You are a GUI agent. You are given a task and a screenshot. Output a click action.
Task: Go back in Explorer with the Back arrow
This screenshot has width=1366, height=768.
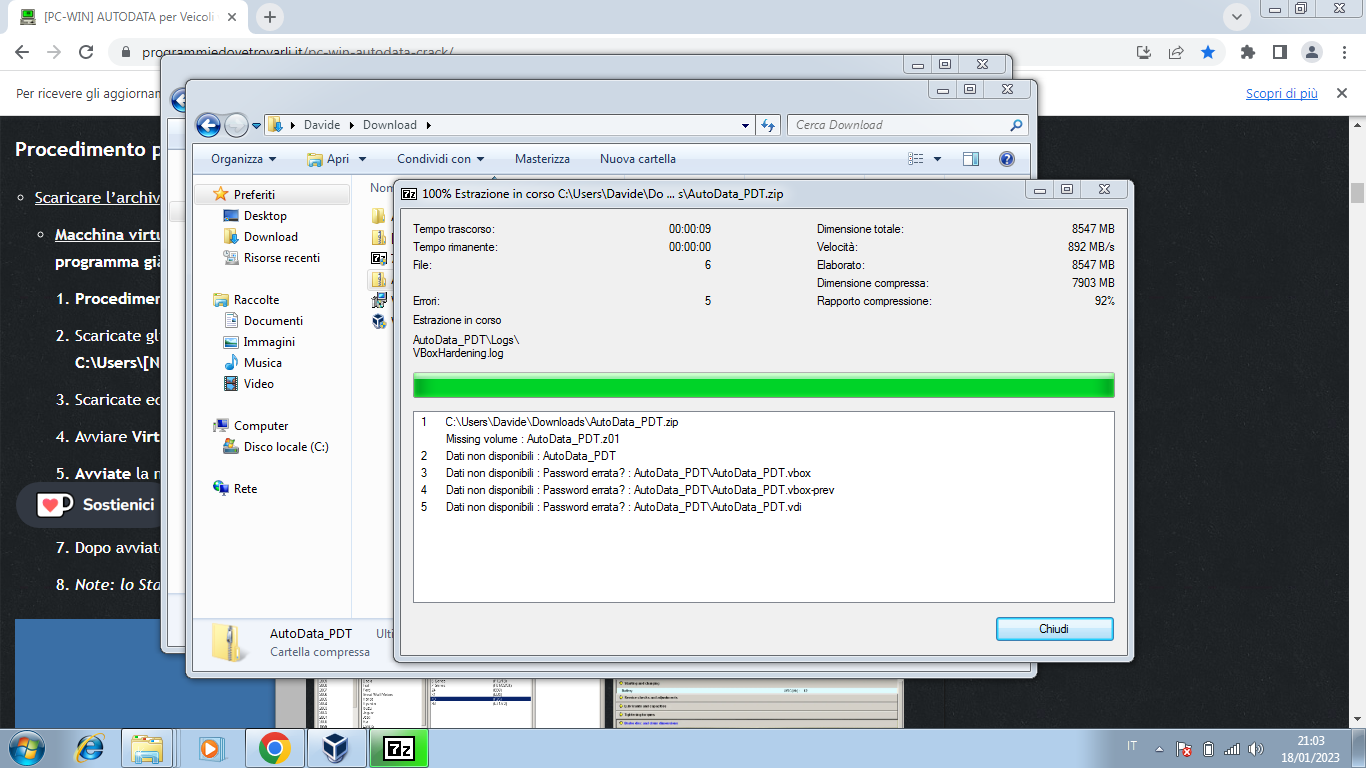(x=208, y=125)
